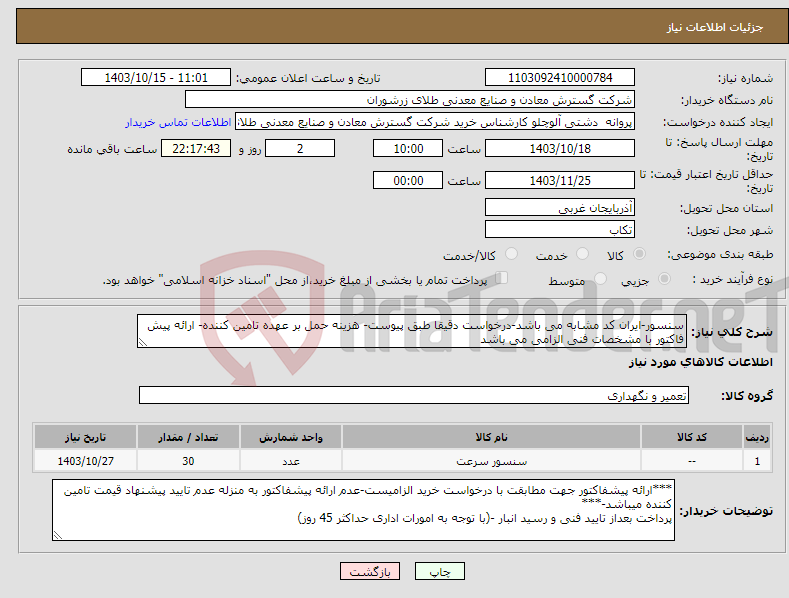This screenshot has width=789, height=598.
Task: Select the کالا radio button
Action: pyautogui.click(x=639, y=254)
